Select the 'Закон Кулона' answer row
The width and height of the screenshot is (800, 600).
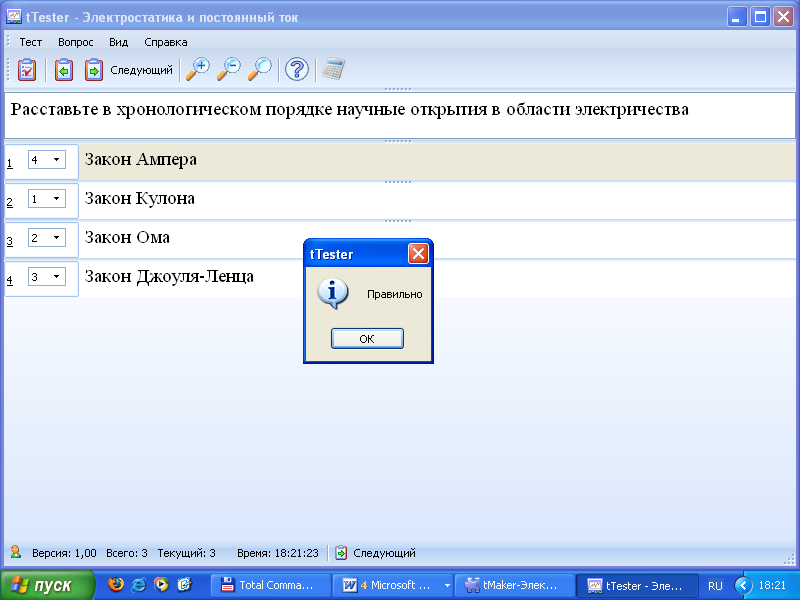(437, 201)
